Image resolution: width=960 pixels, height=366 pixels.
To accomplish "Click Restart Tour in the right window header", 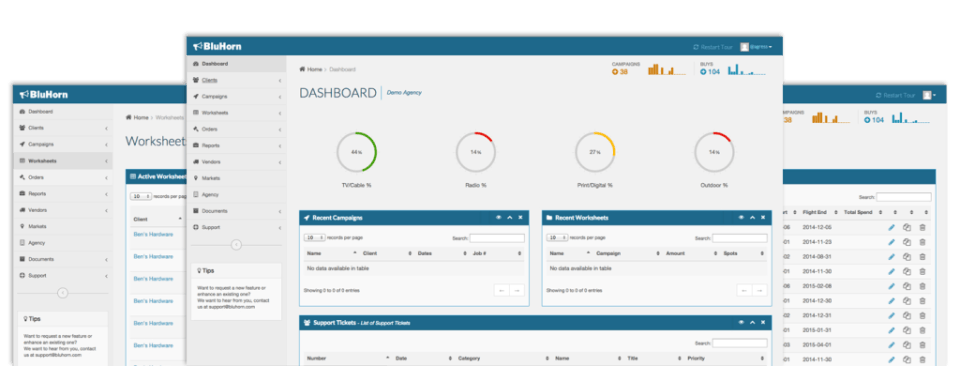I will [x=895, y=95].
